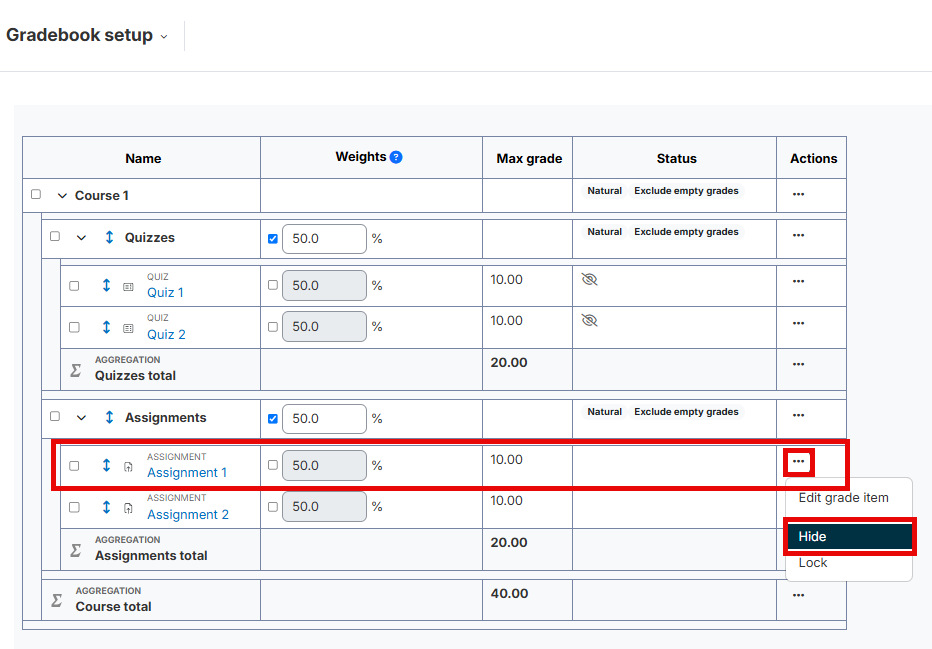The width and height of the screenshot is (932, 649).
Task: Uncheck weight override for Quizzes category
Action: (273, 239)
